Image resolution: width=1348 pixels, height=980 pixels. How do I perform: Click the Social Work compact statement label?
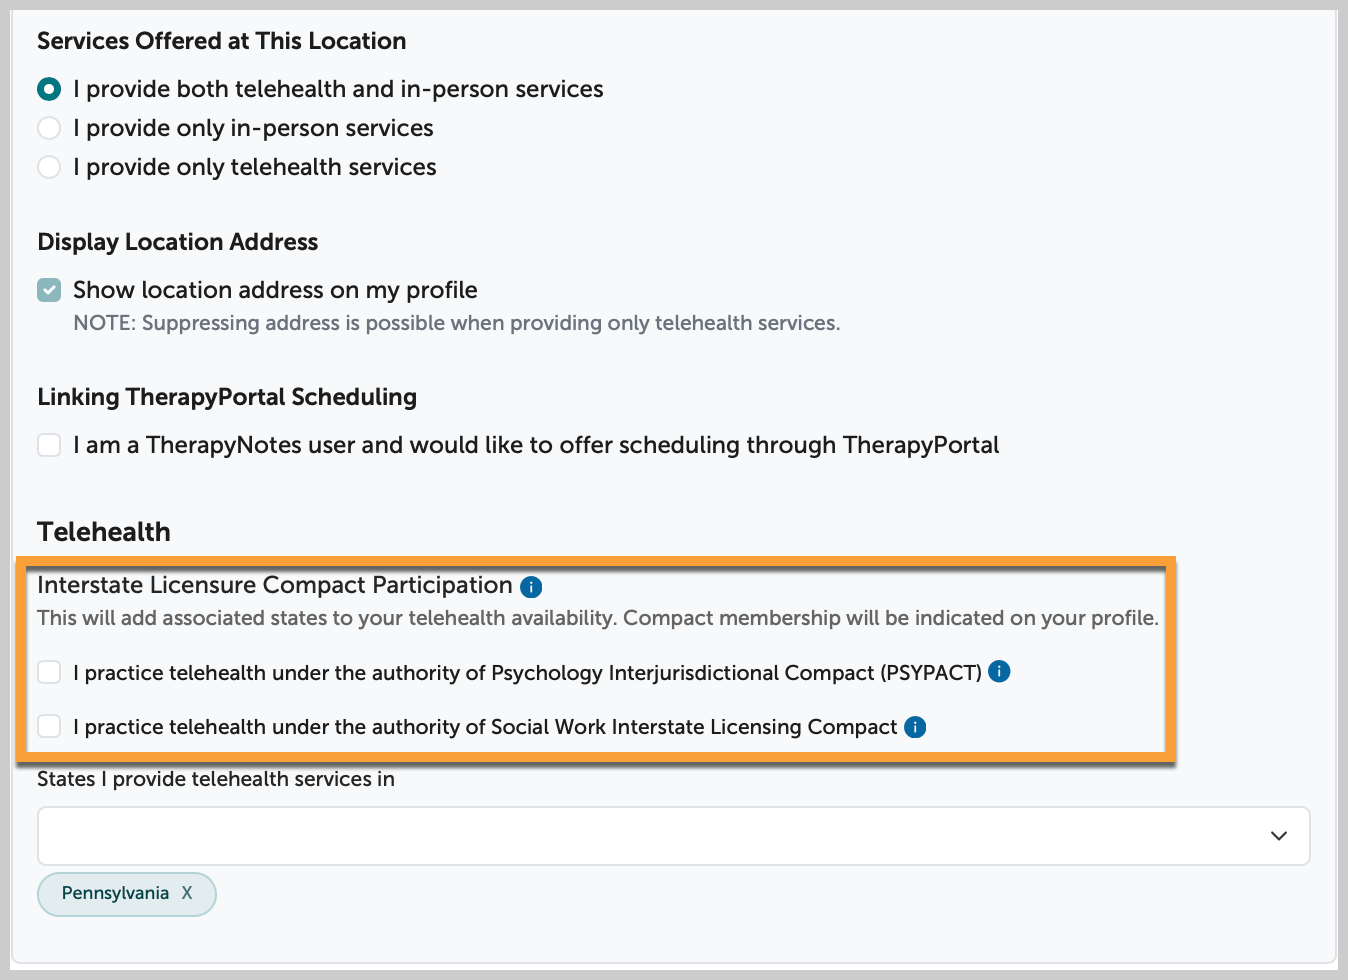[485, 727]
